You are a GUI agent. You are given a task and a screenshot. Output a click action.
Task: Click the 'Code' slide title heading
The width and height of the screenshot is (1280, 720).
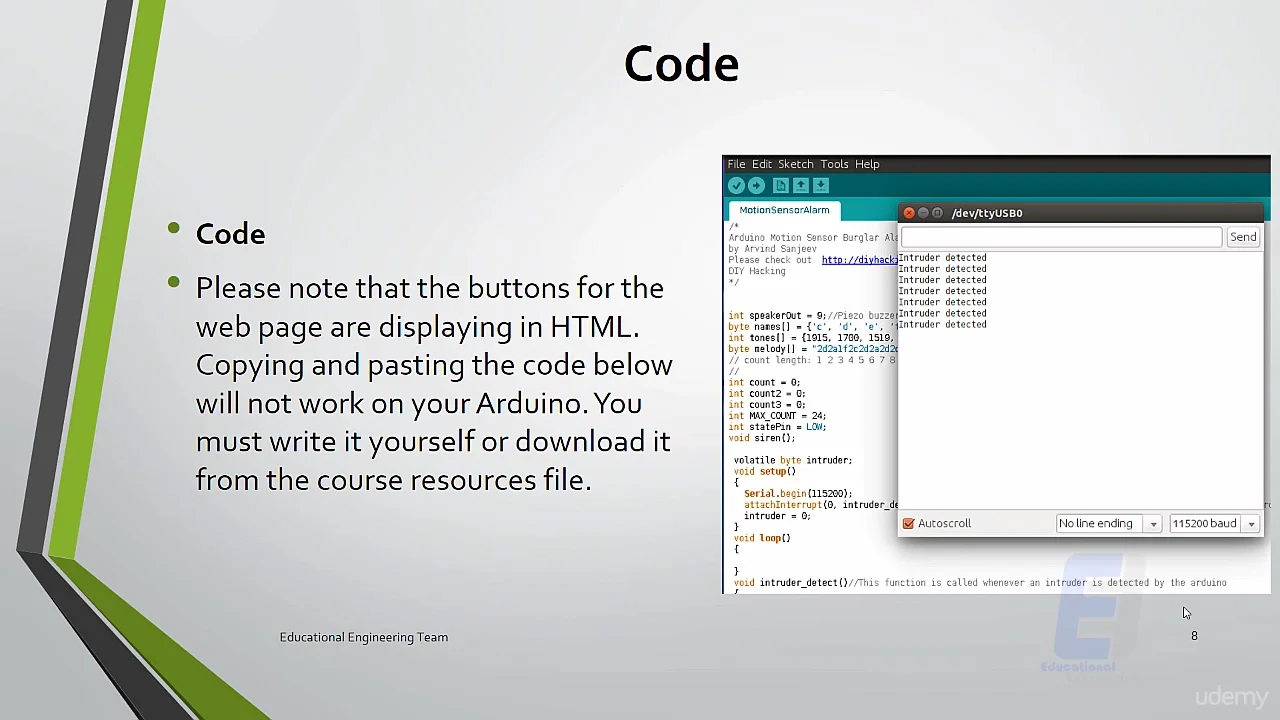(x=681, y=64)
